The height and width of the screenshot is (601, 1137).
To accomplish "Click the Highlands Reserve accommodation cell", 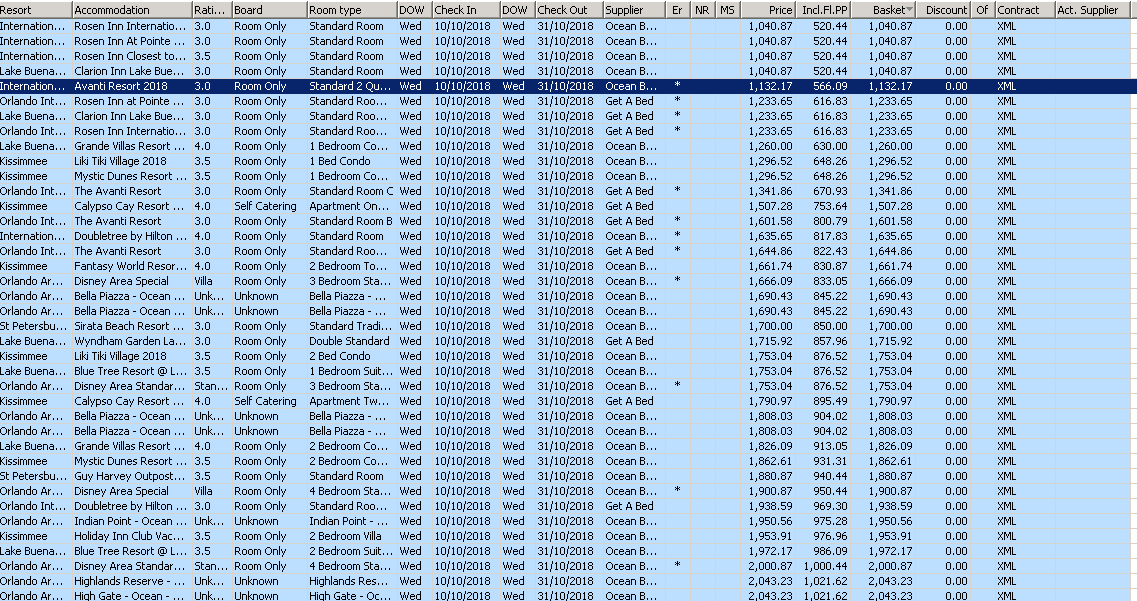I will (130, 581).
